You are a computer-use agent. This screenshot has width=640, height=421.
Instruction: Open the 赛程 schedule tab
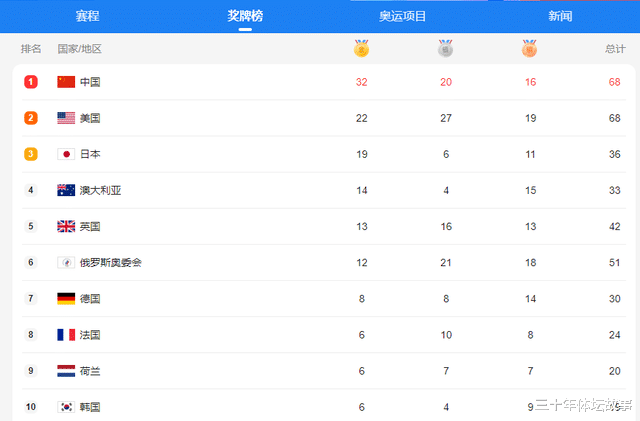pyautogui.click(x=87, y=16)
